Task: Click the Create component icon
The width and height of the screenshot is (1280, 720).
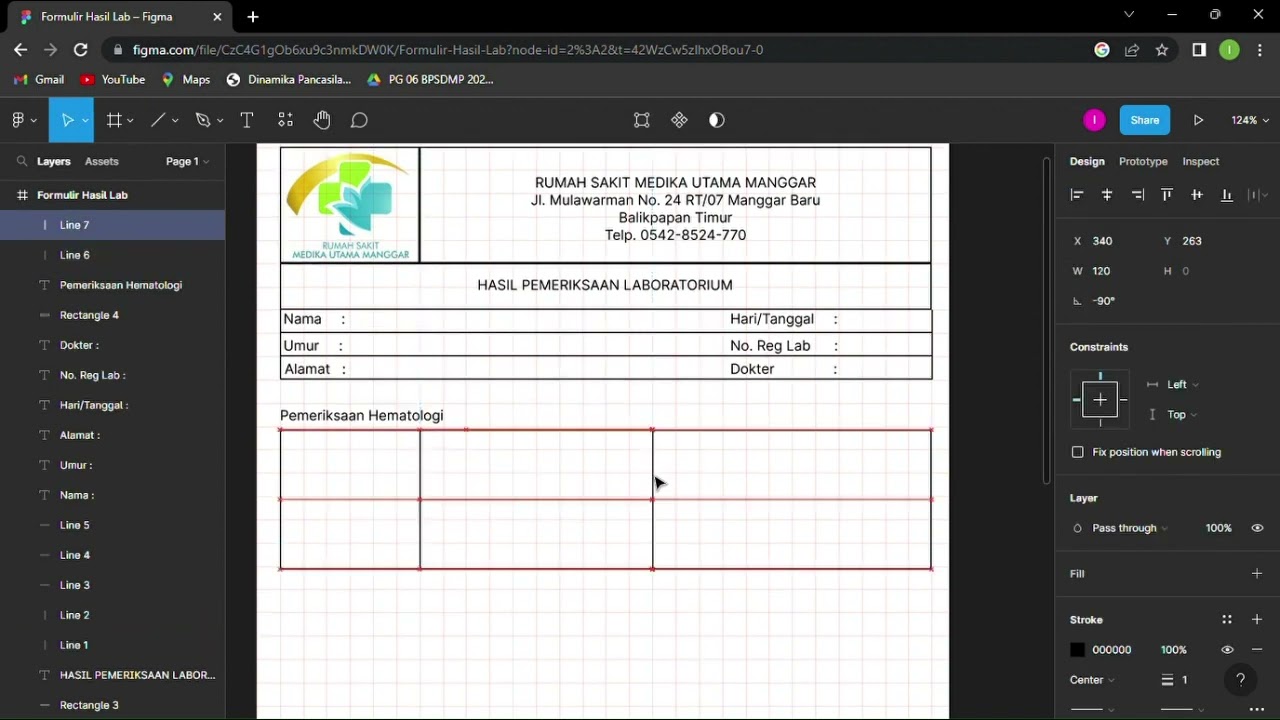Action: 679,120
